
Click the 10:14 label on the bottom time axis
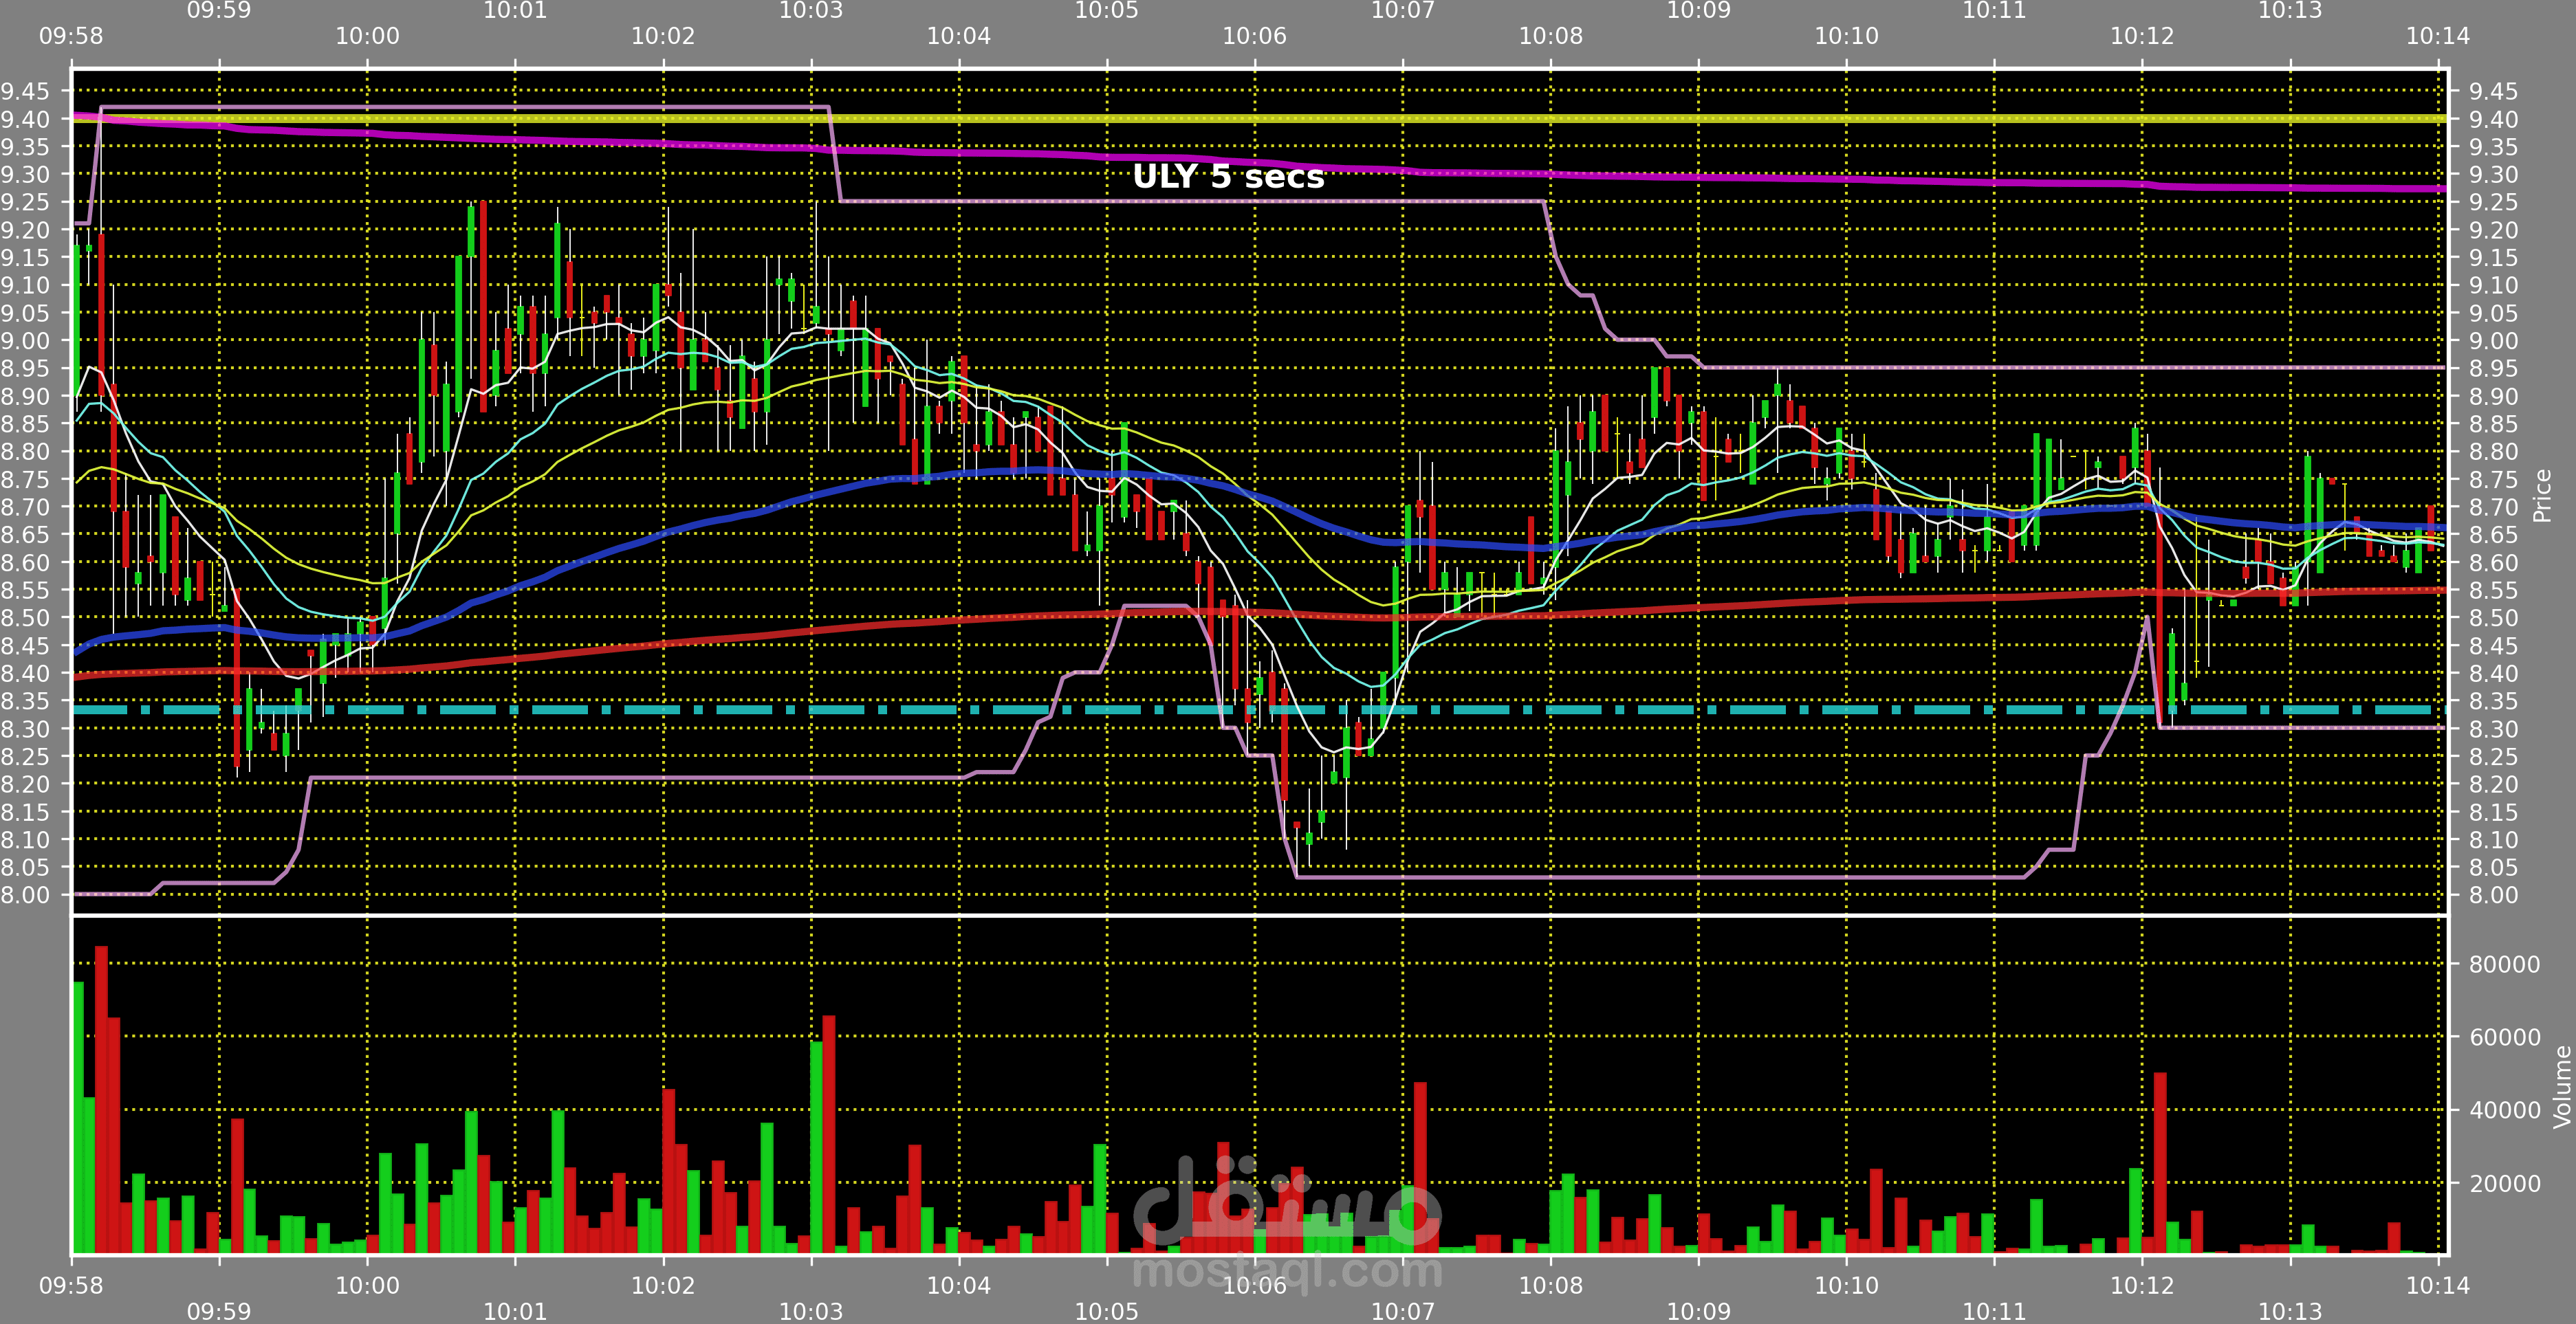pos(2437,1285)
